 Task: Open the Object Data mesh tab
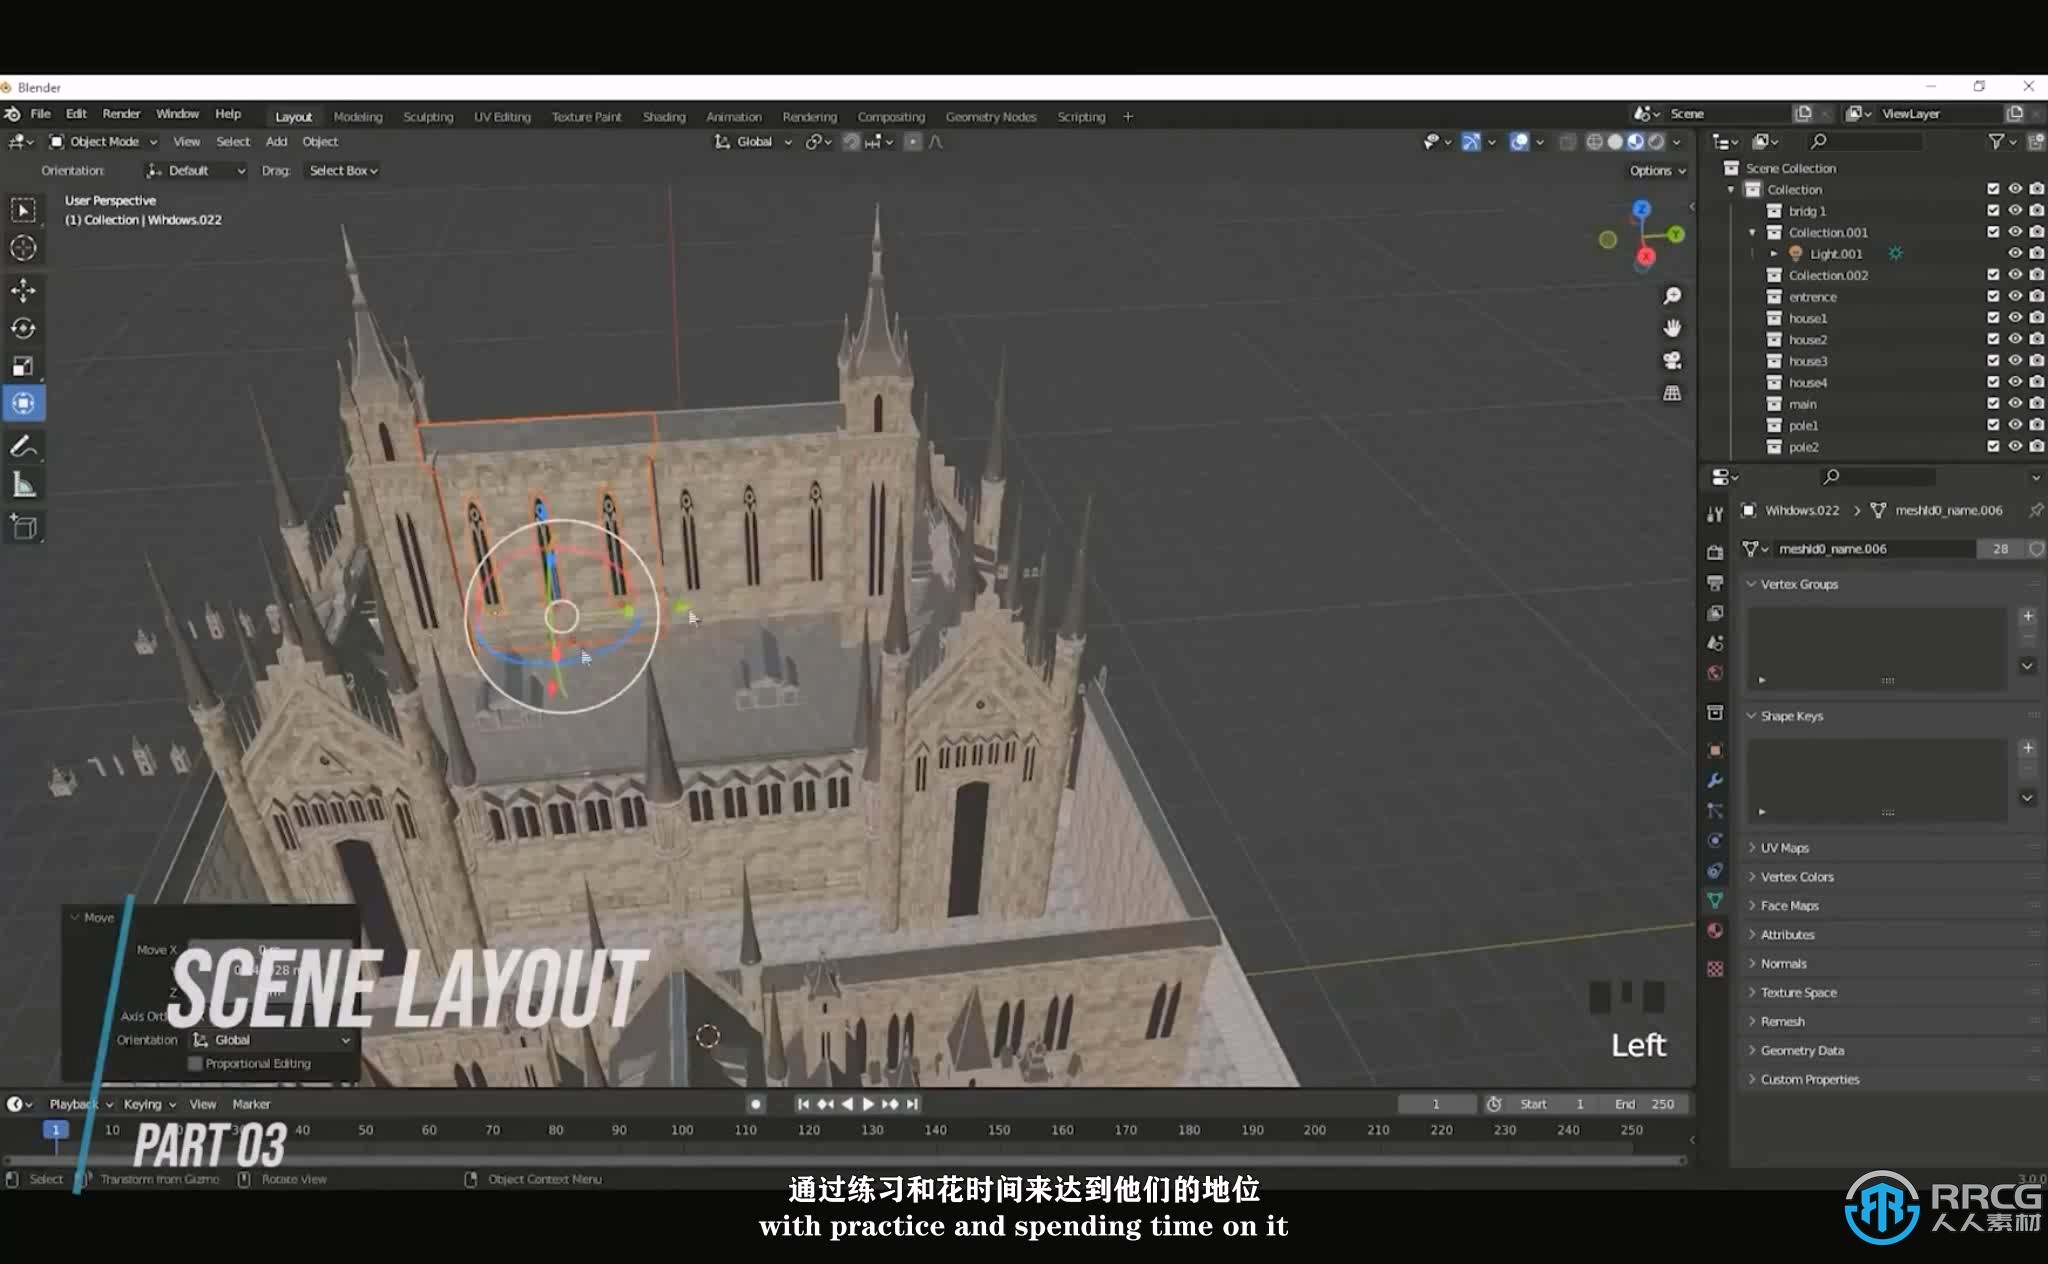[1715, 900]
